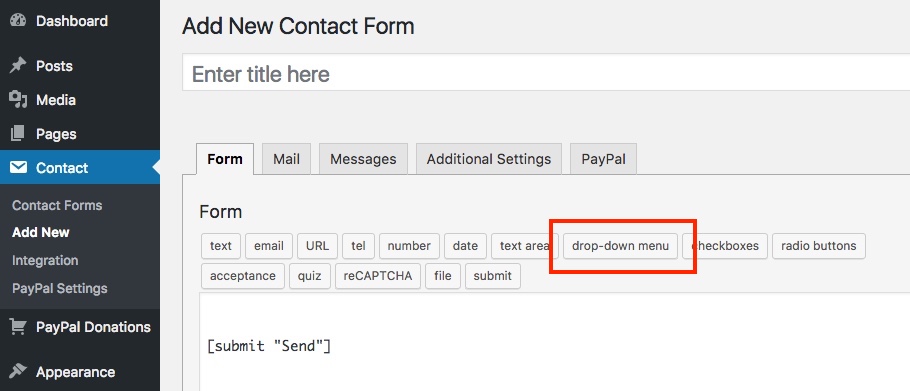Click the Appearance paintbrush icon
This screenshot has width=910, height=391.
[x=18, y=371]
